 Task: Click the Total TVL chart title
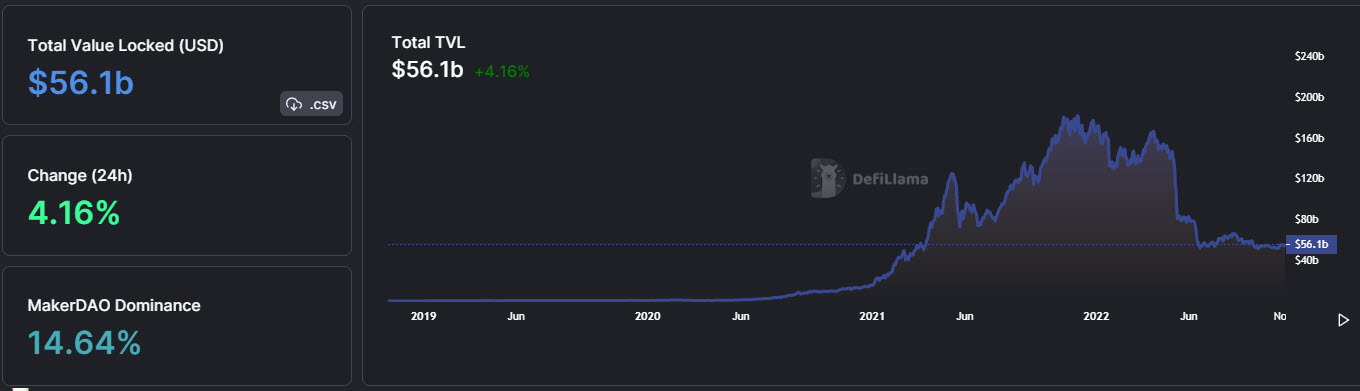coord(428,43)
